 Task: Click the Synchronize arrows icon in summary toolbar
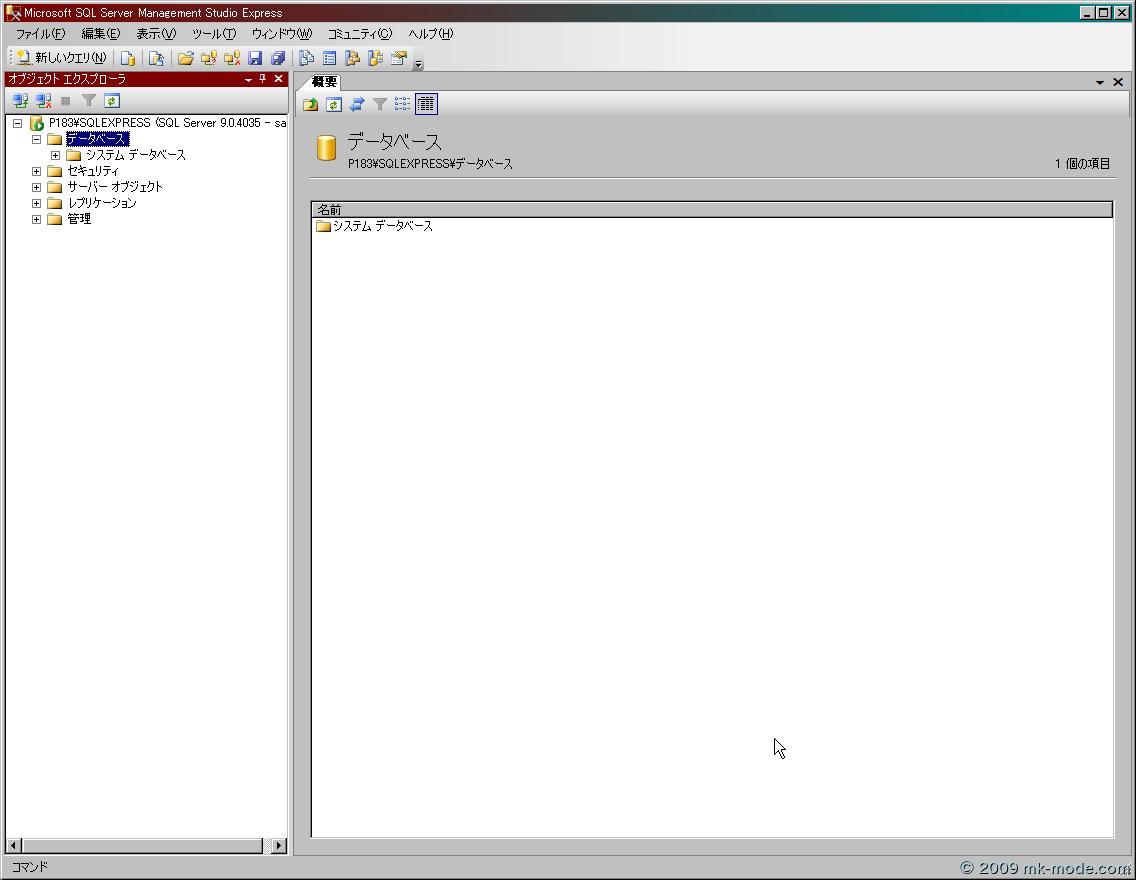[x=357, y=104]
